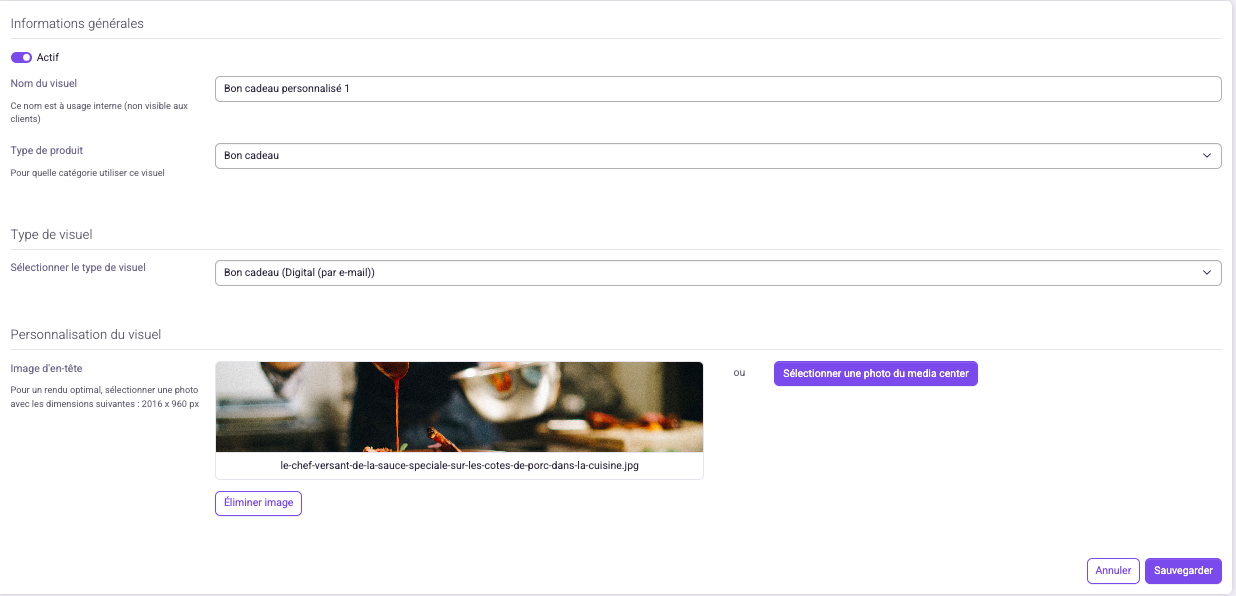Click Sélectionner une photo du media center
Viewport: 1236px width, 596px height.
tap(876, 374)
